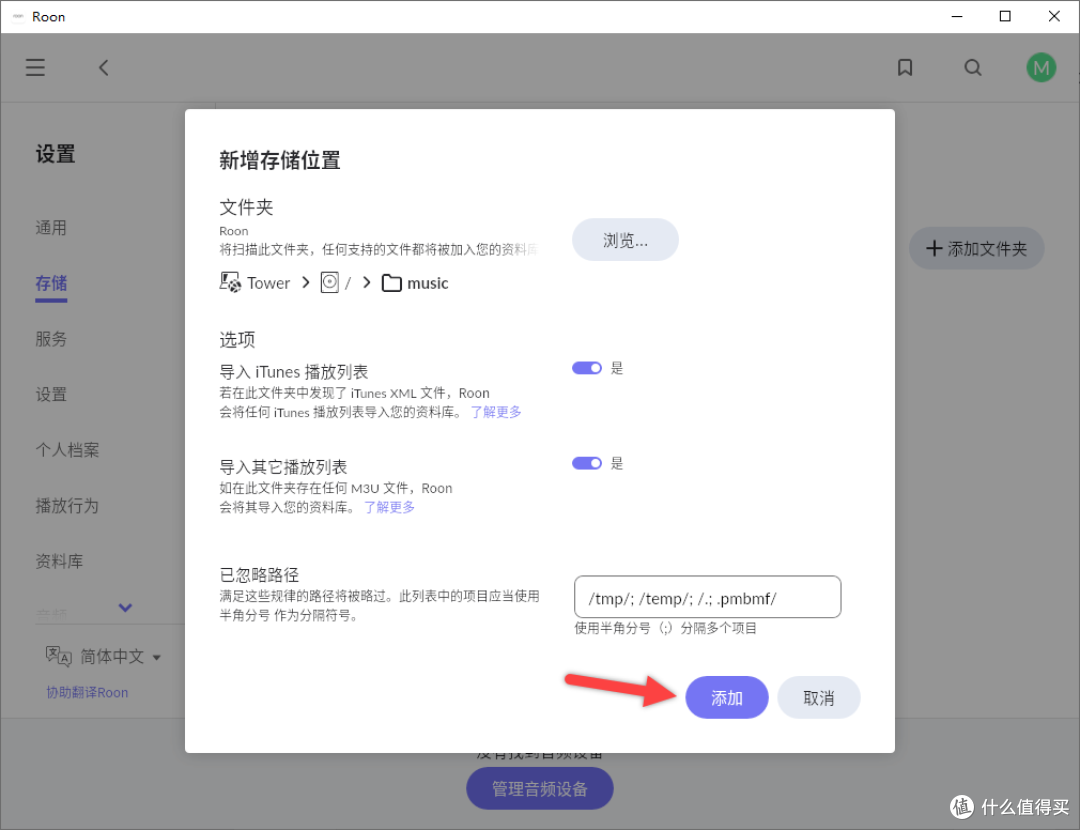Open search with the magnifier icon
The width and height of the screenshot is (1080, 830).
tap(972, 67)
